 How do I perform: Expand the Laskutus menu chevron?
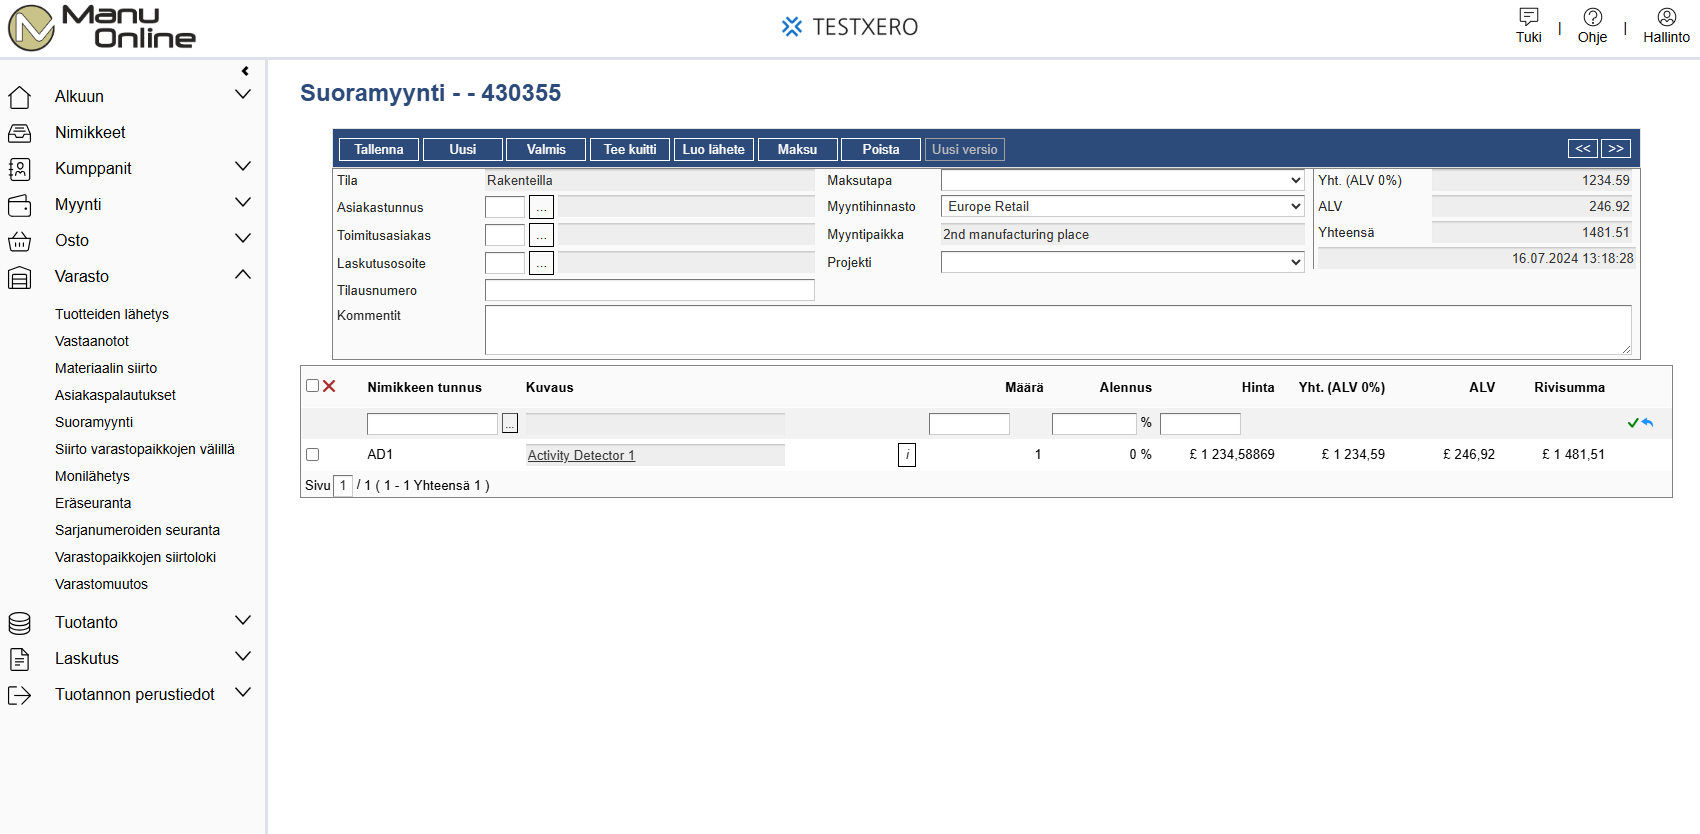pyautogui.click(x=242, y=656)
